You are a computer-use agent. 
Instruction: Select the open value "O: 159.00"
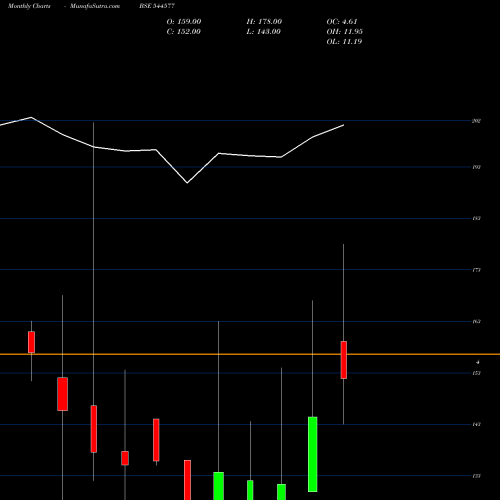(184, 22)
